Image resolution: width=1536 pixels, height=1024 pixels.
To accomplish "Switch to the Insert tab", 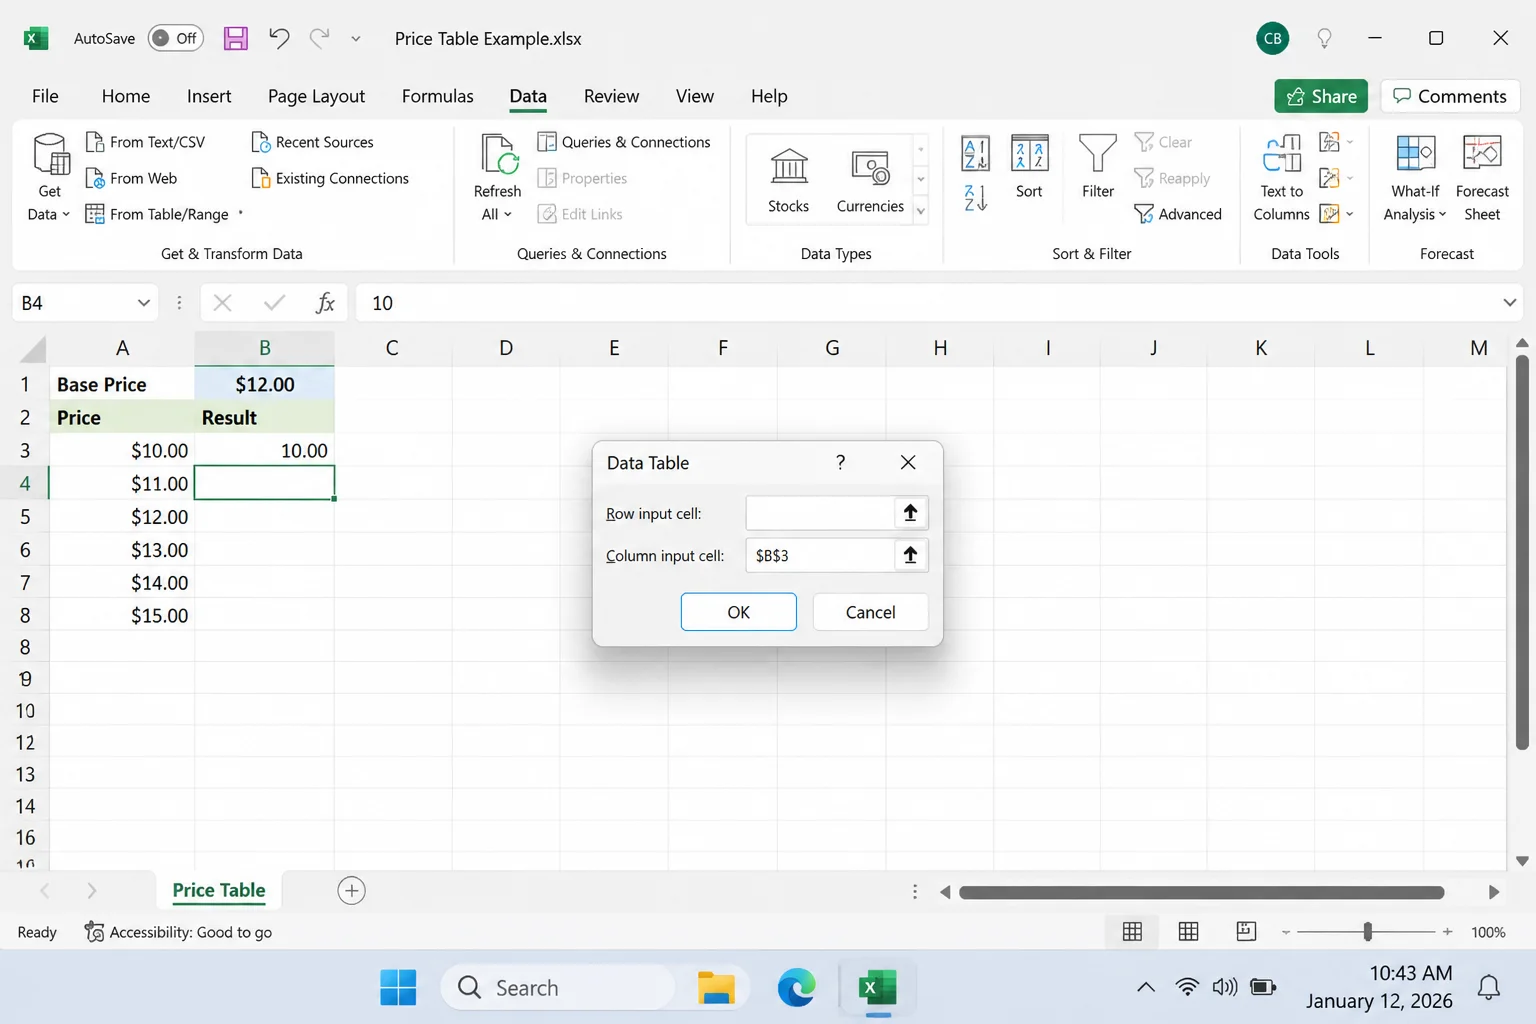I will click(209, 96).
